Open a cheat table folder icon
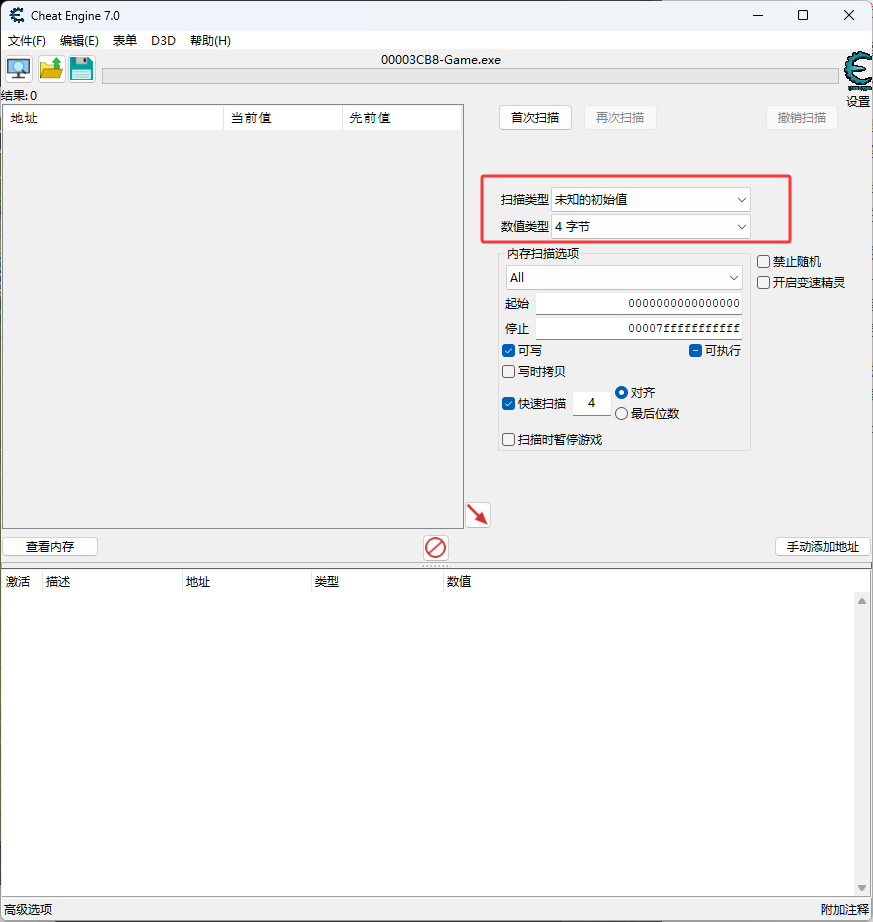This screenshot has height=922, width=873. tap(51, 69)
